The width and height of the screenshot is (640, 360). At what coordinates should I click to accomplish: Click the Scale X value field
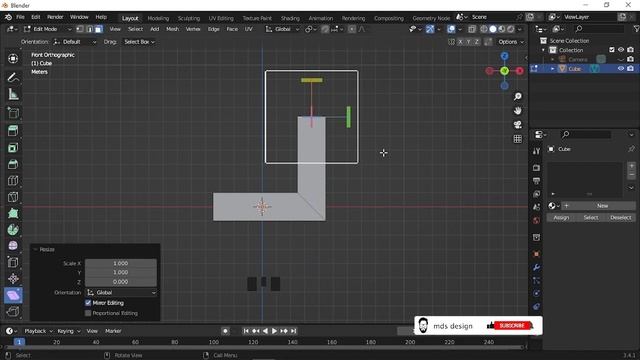click(x=121, y=263)
